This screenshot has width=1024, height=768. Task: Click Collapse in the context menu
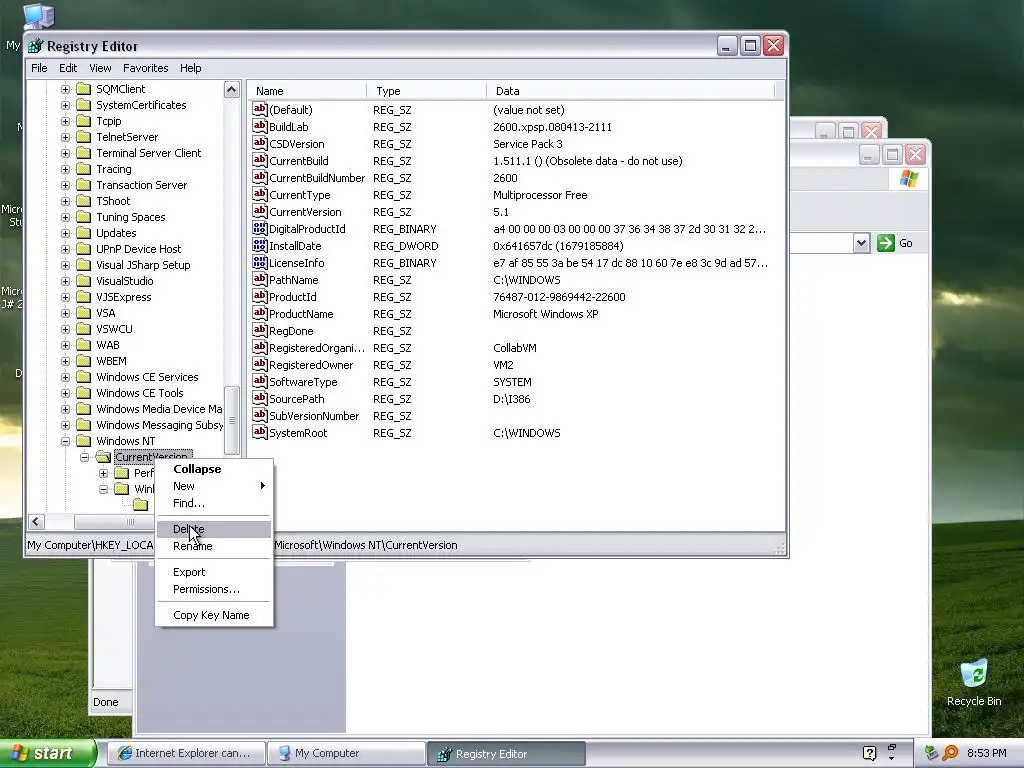[214, 469]
